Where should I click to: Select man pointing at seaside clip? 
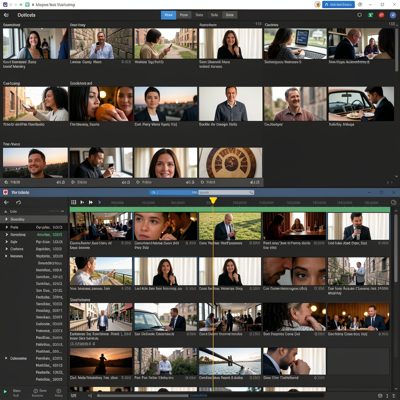tap(101, 271)
